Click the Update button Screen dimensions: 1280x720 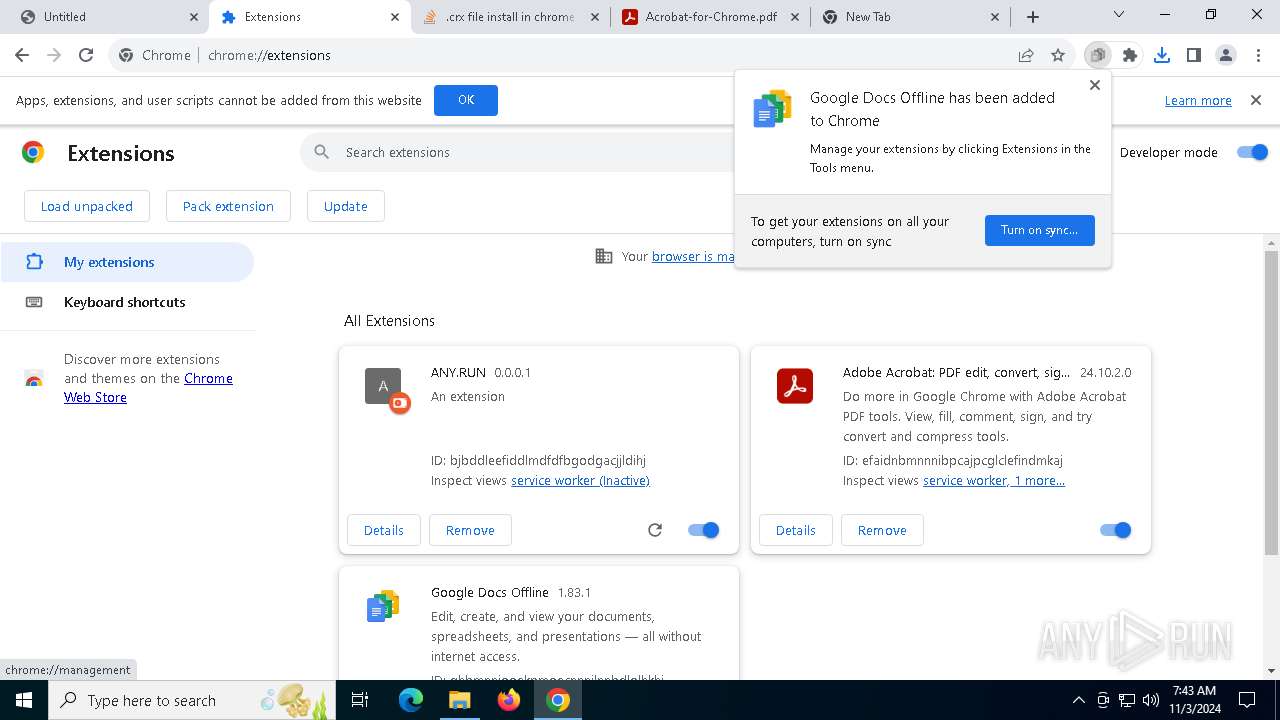(346, 206)
